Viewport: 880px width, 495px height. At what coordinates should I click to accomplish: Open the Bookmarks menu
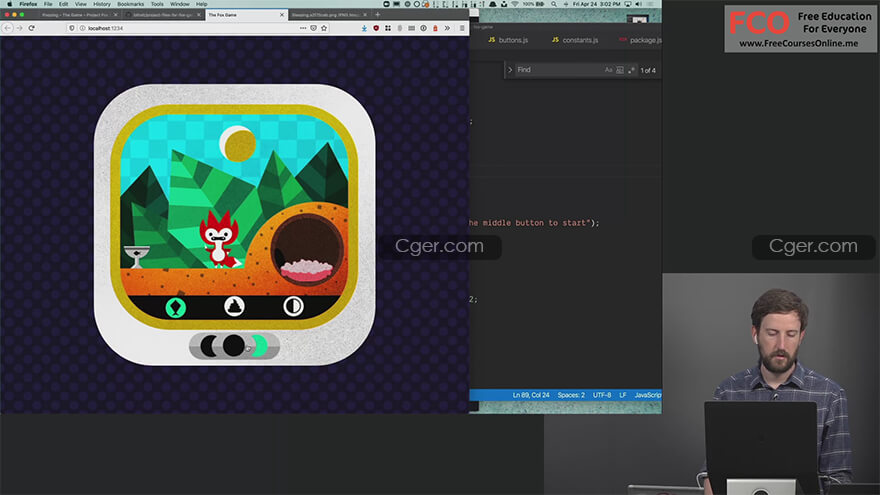[131, 4]
